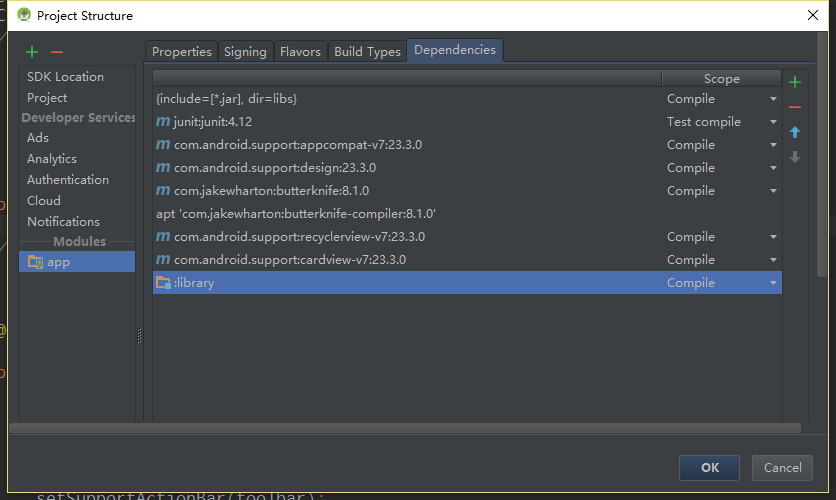The width and height of the screenshot is (836, 500).
Task: Move dependency down with gray arrow
Action: [795, 157]
